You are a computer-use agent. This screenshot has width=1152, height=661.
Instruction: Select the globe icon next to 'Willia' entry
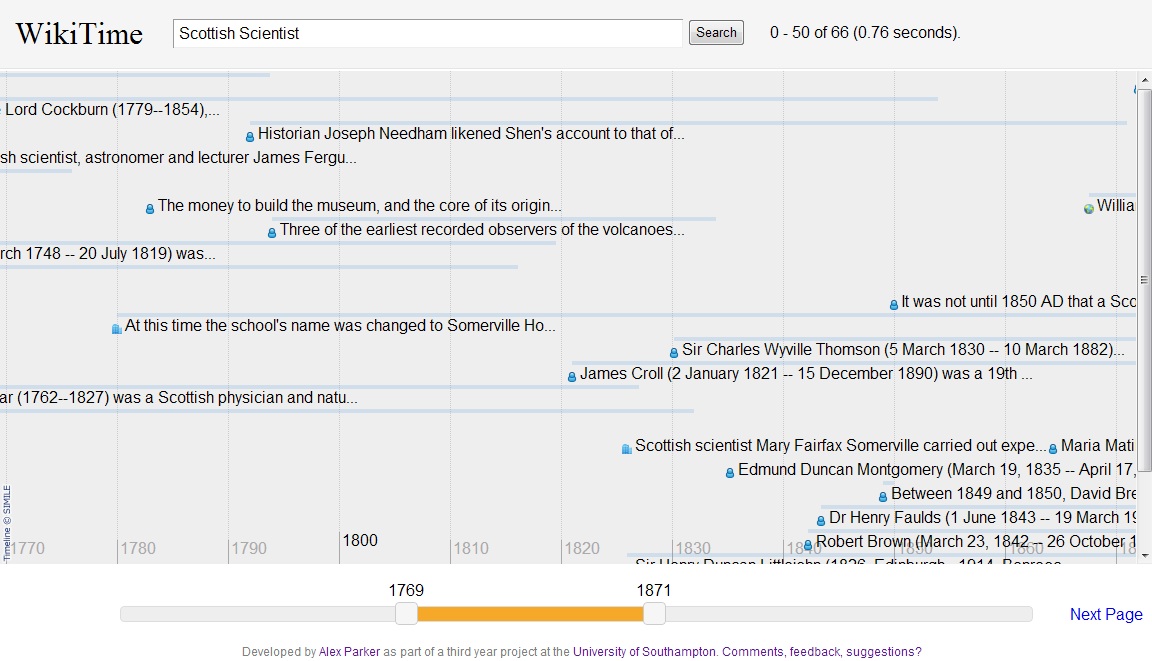pos(1089,209)
